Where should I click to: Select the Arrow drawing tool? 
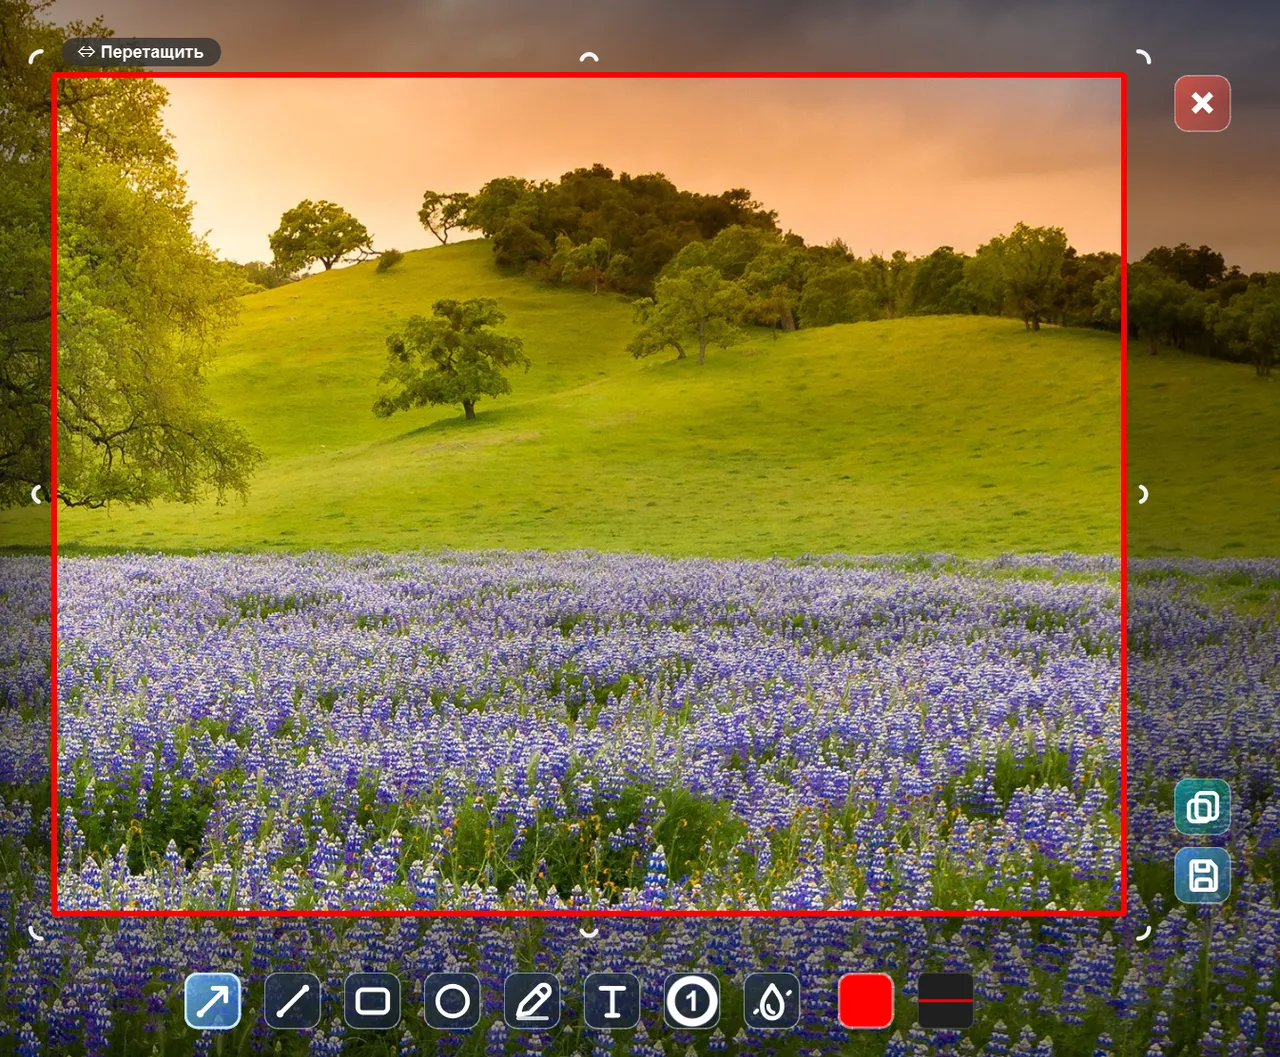click(x=213, y=1001)
